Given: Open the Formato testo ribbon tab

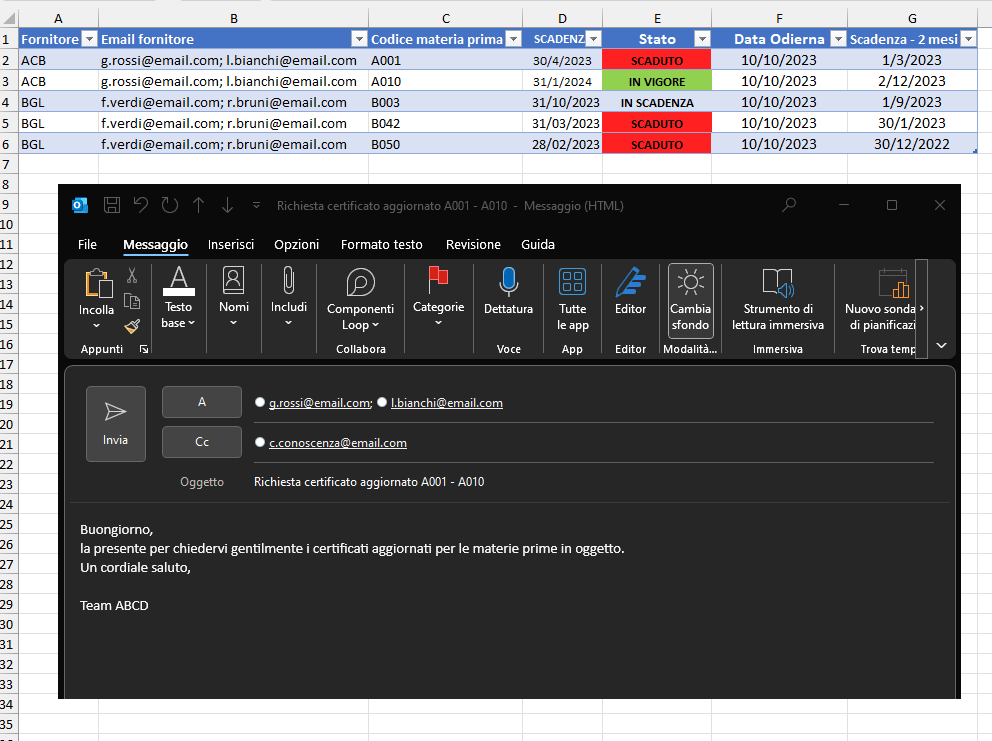Looking at the screenshot, I should pyautogui.click(x=381, y=244).
